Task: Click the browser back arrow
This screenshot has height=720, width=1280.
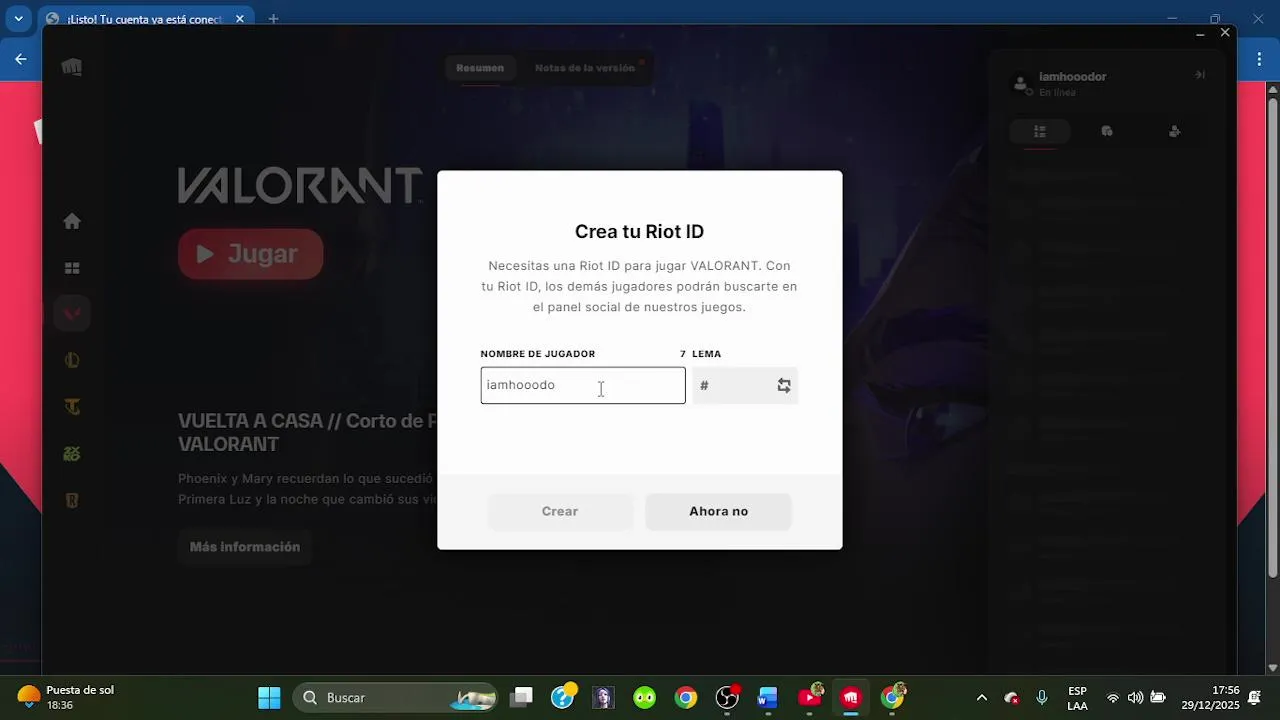Action: coord(21,59)
